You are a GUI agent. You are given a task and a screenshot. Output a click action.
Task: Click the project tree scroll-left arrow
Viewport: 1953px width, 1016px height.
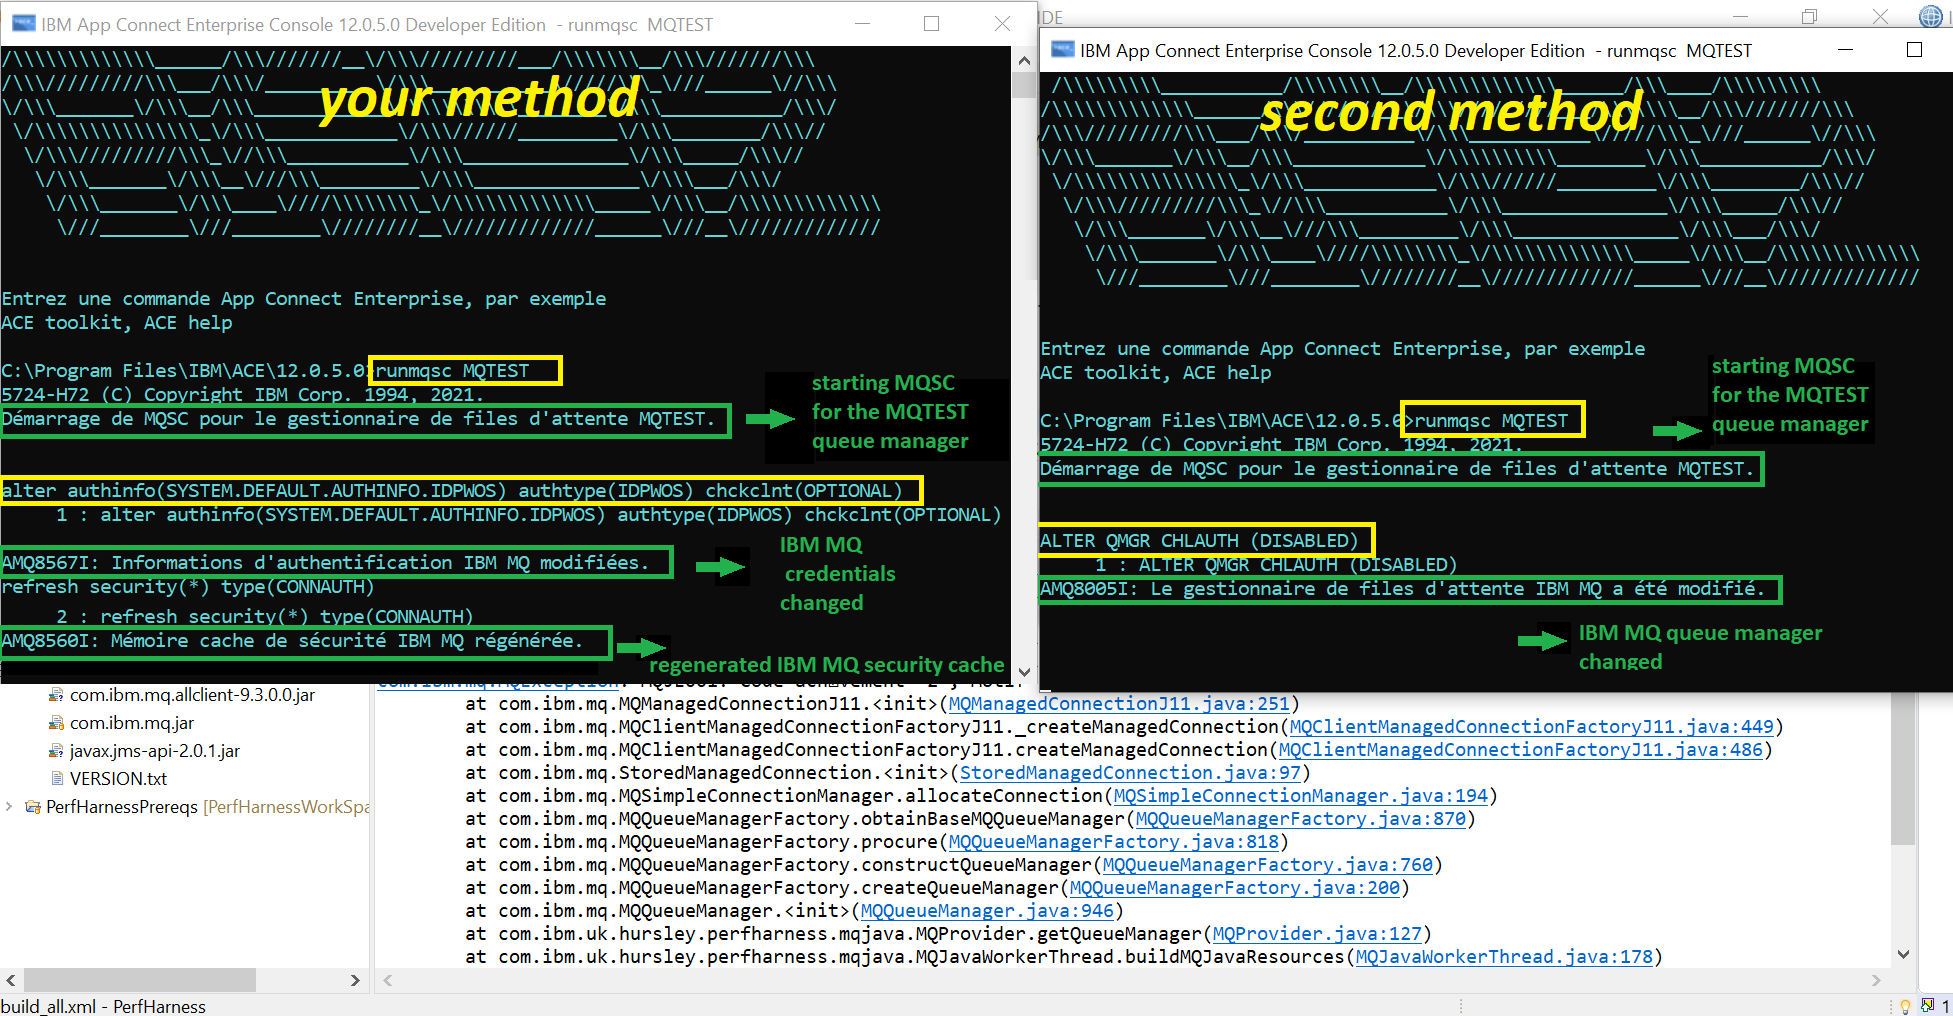11,980
